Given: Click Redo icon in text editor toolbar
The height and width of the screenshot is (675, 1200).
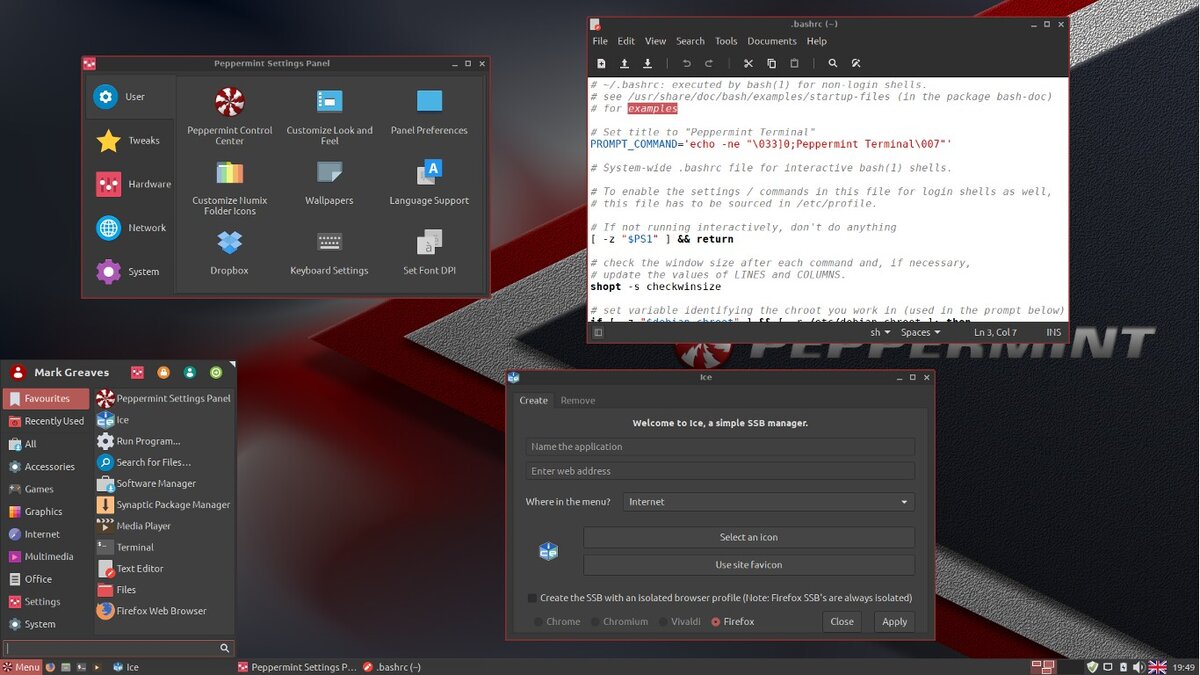Looking at the screenshot, I should (x=710, y=63).
